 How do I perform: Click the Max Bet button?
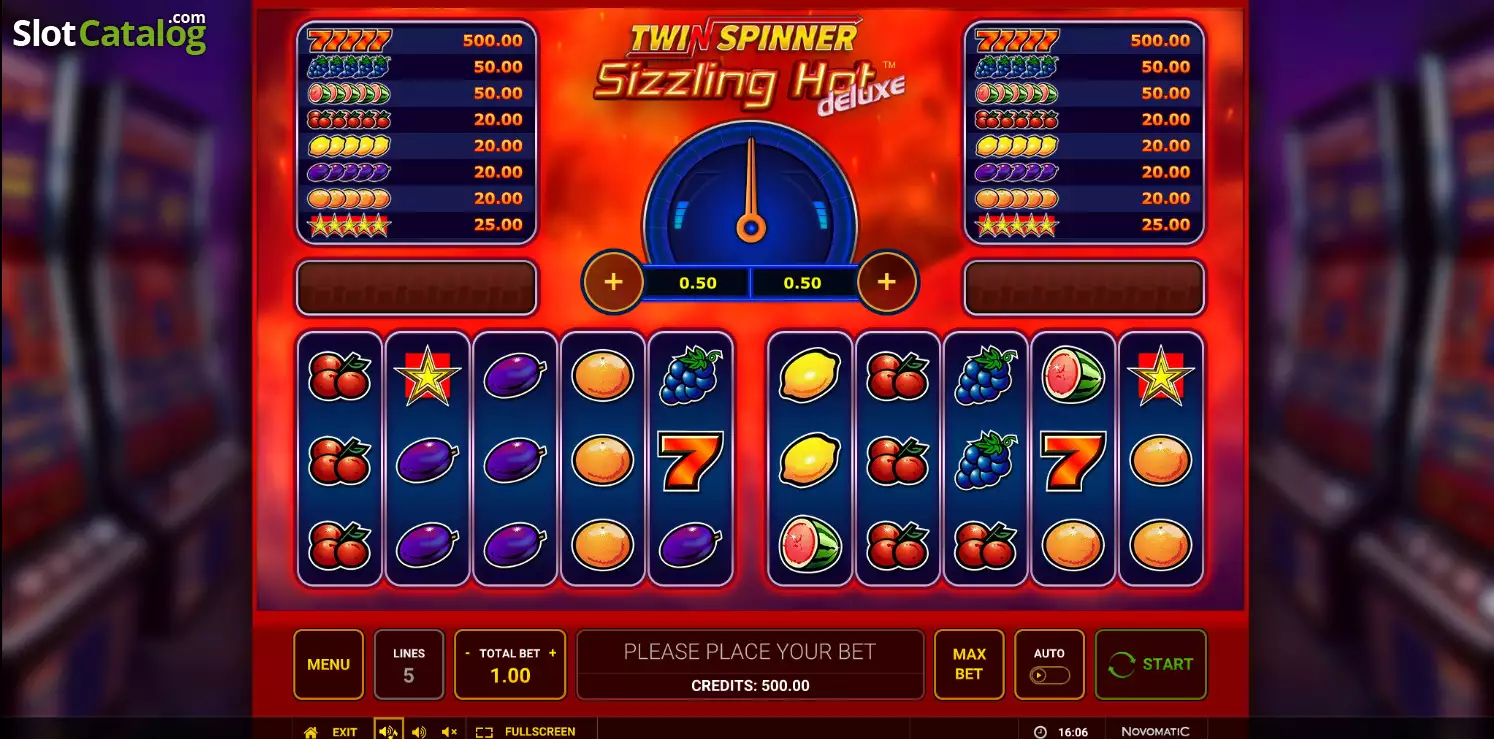click(968, 664)
